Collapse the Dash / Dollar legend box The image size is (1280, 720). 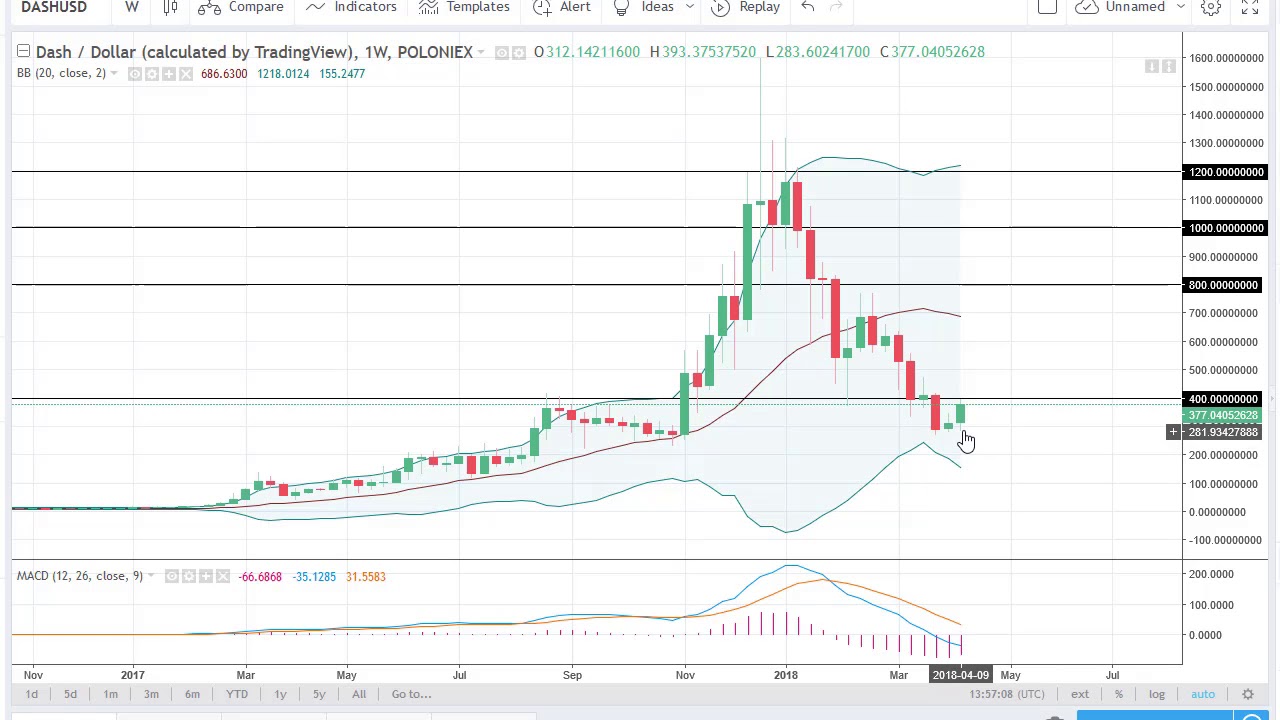coord(23,51)
